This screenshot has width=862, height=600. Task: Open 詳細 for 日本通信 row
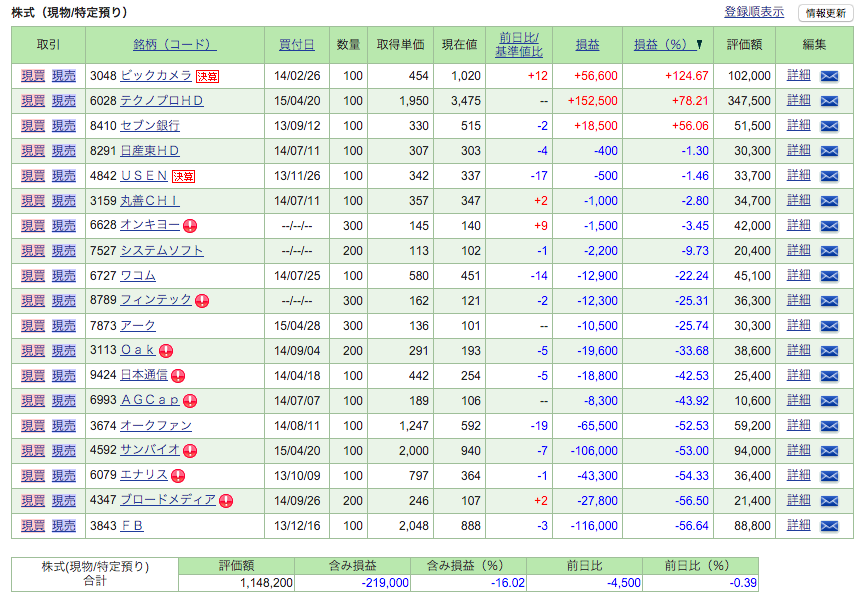(x=799, y=376)
